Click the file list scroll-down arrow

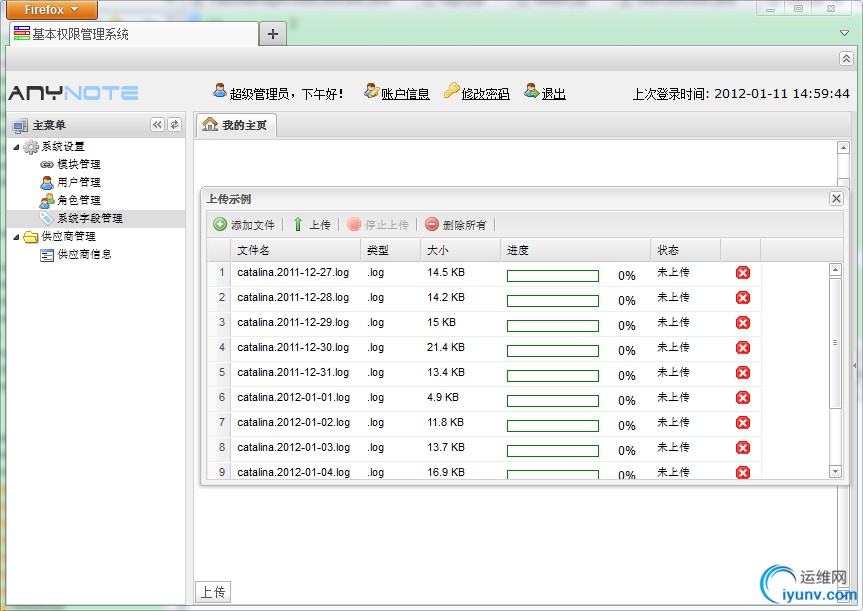tap(835, 472)
